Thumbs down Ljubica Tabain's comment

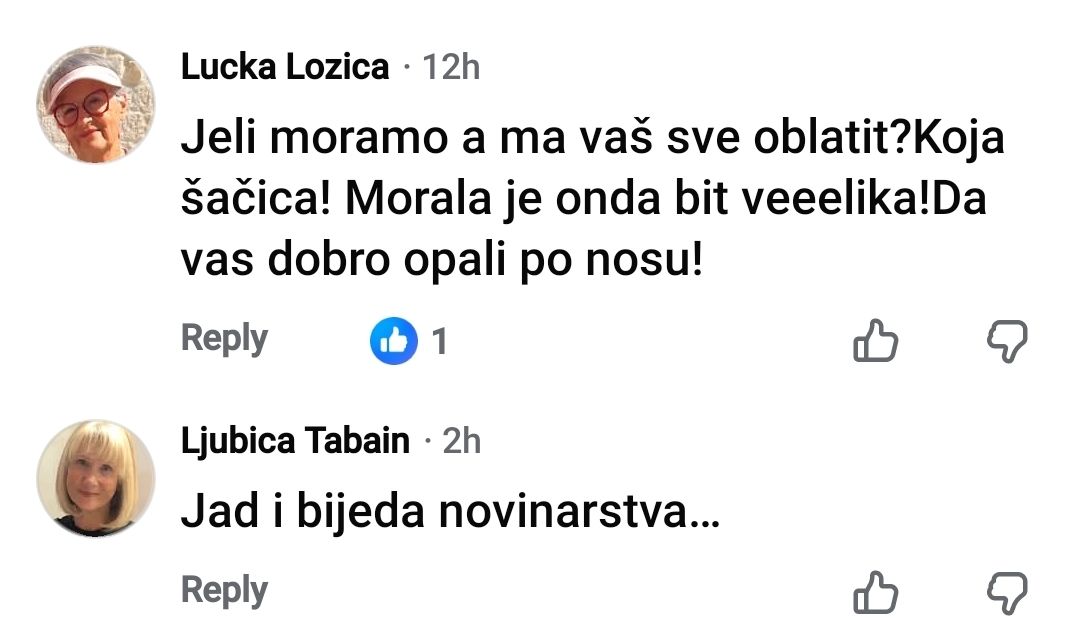(1006, 592)
